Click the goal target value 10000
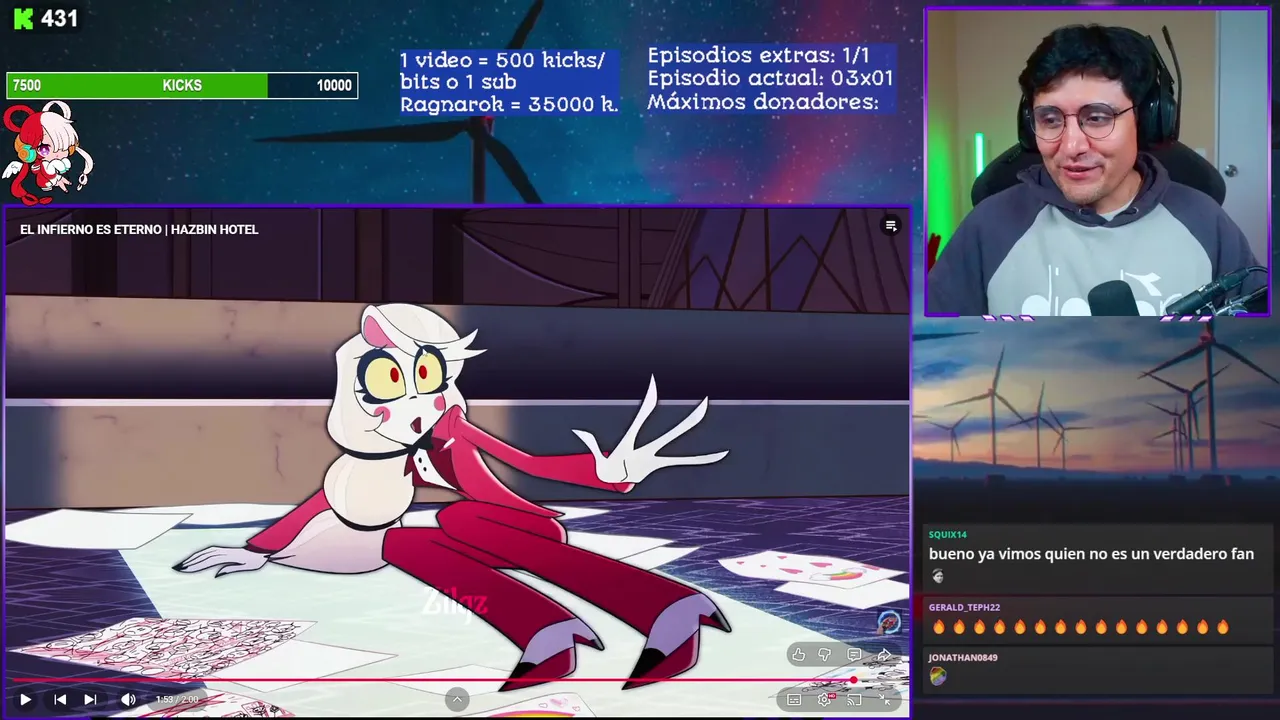 tap(334, 86)
